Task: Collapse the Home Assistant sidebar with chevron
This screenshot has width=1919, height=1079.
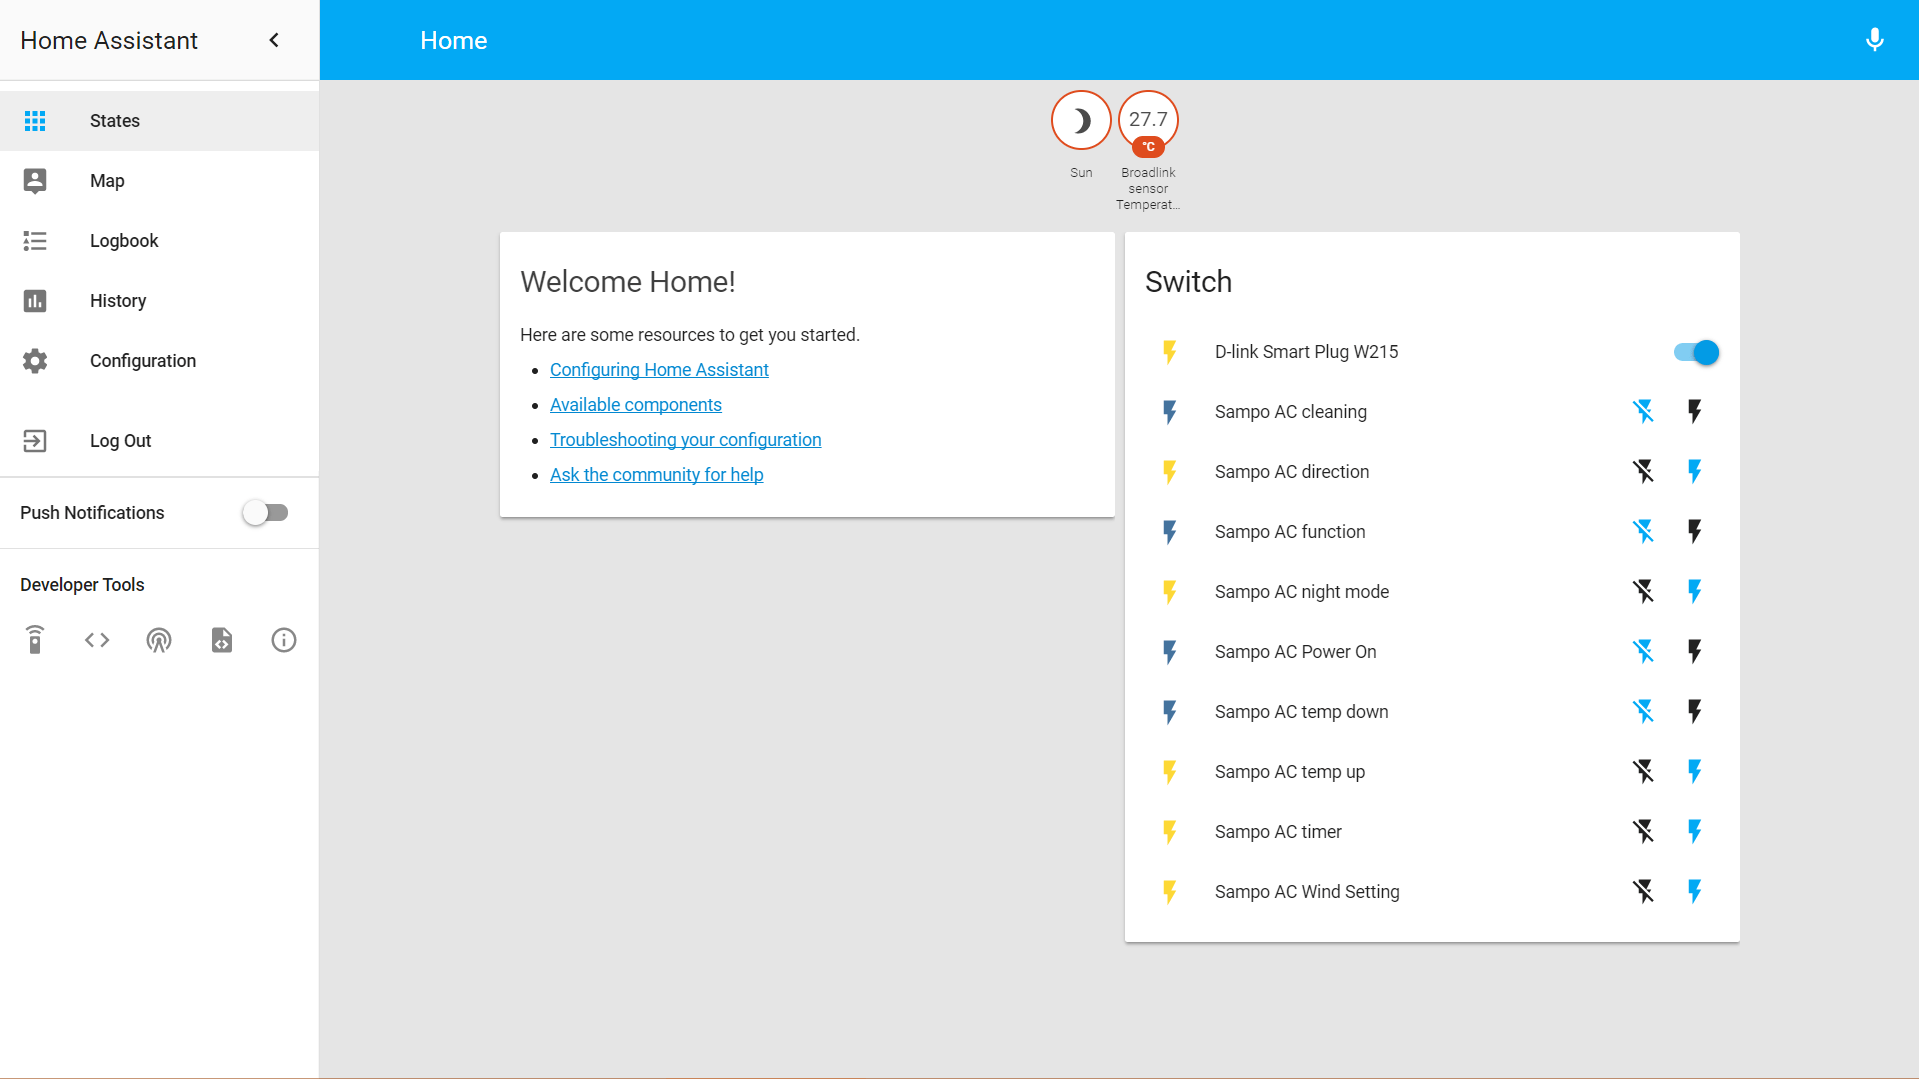Action: click(x=274, y=40)
